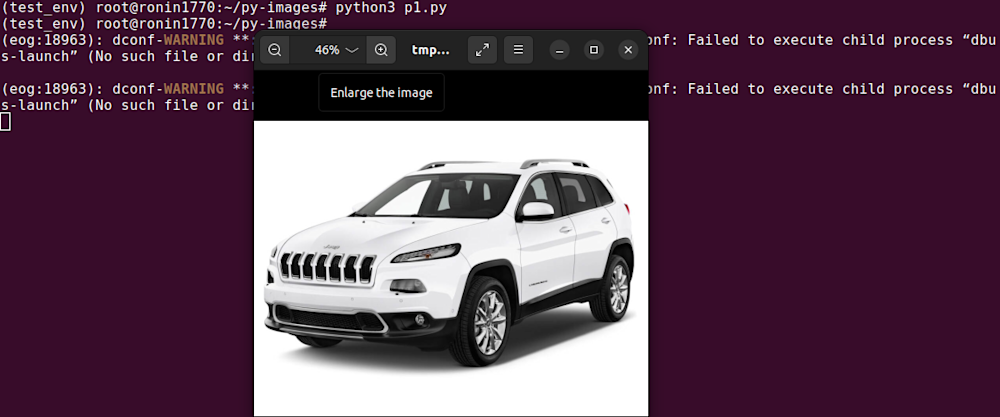Close the image viewer window
1000x417 pixels.
[x=628, y=50]
